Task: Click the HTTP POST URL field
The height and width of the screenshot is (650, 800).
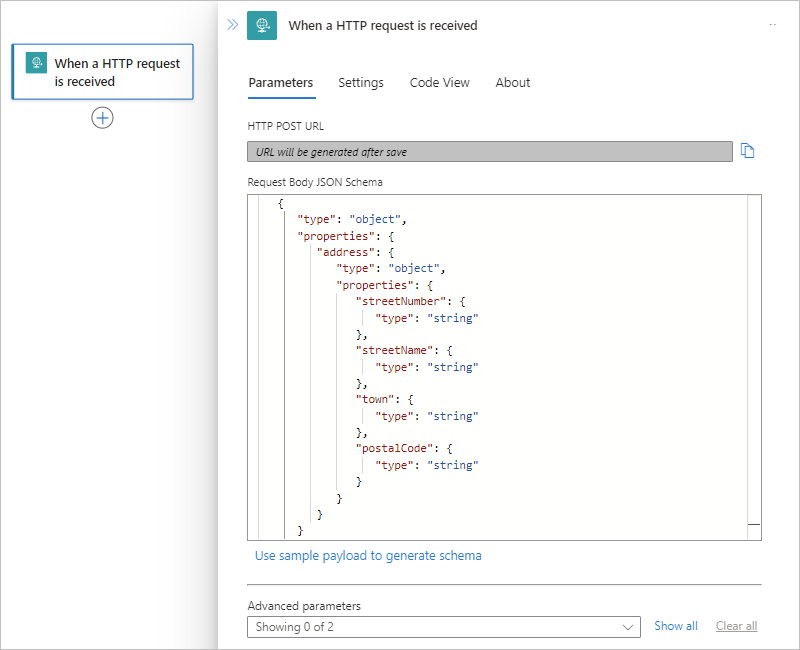Action: point(490,152)
